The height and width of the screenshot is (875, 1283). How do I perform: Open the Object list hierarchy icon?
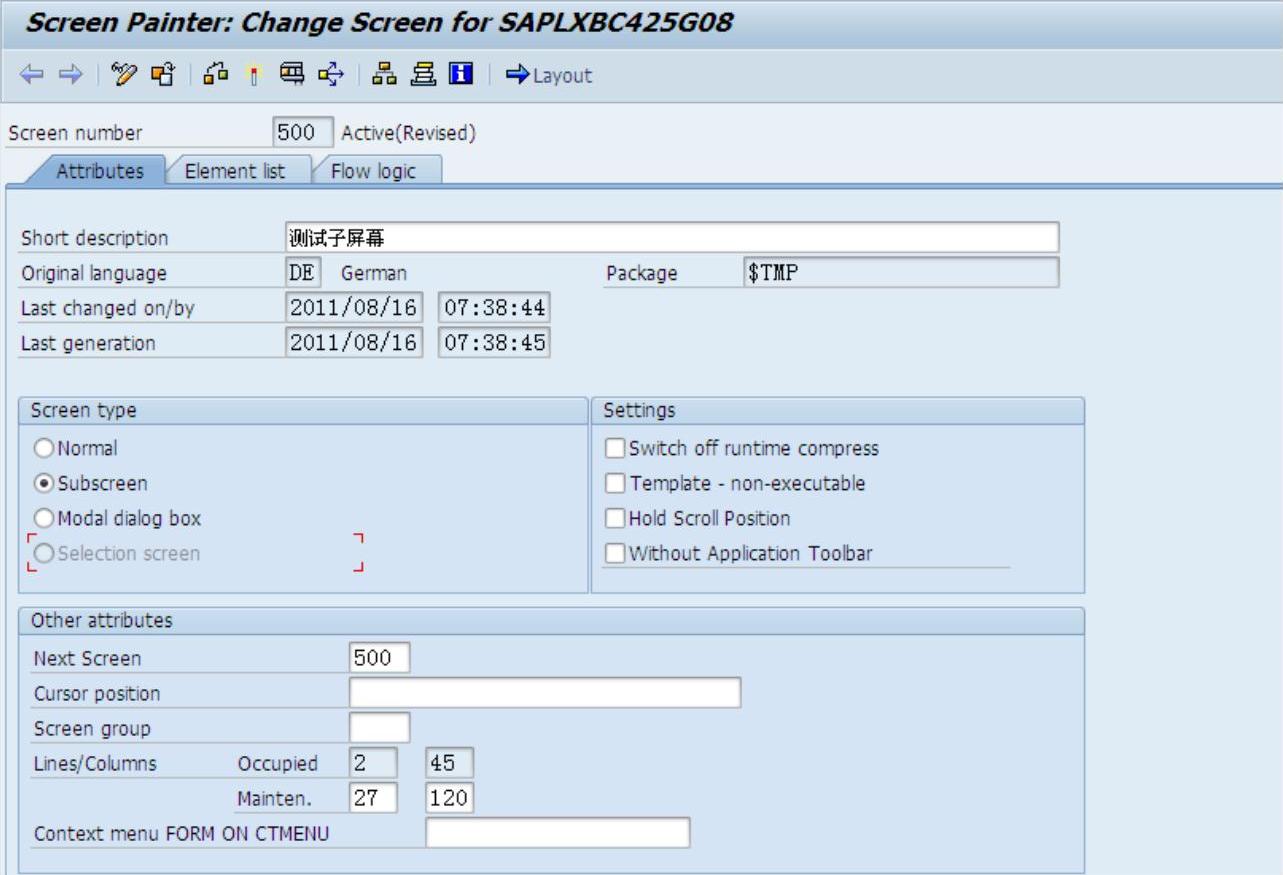[x=384, y=75]
